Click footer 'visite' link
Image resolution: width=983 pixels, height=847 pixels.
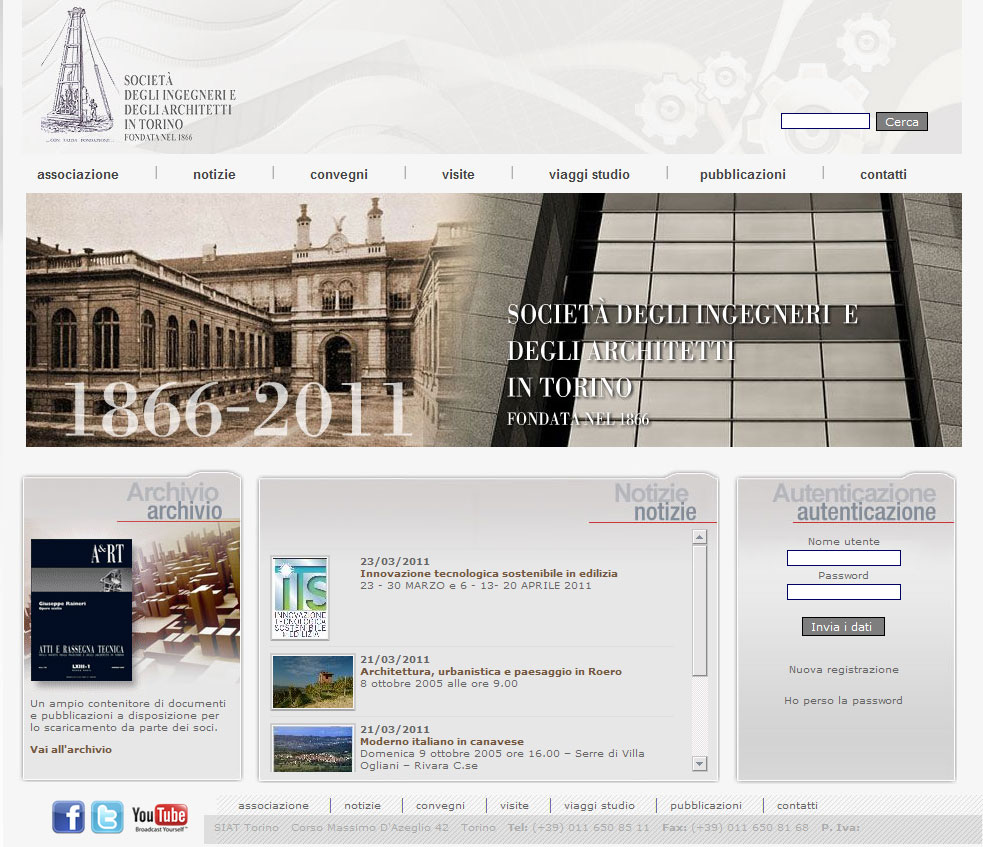[514, 806]
